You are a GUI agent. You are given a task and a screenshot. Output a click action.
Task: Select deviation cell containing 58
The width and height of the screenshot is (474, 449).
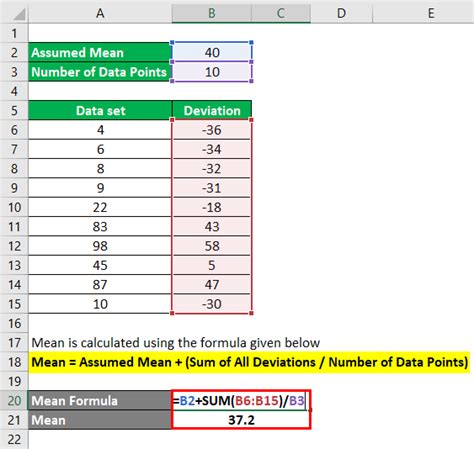click(212, 246)
